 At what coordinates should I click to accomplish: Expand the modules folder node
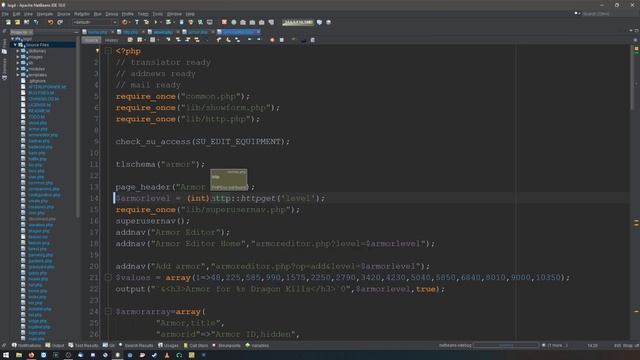(x=18, y=69)
